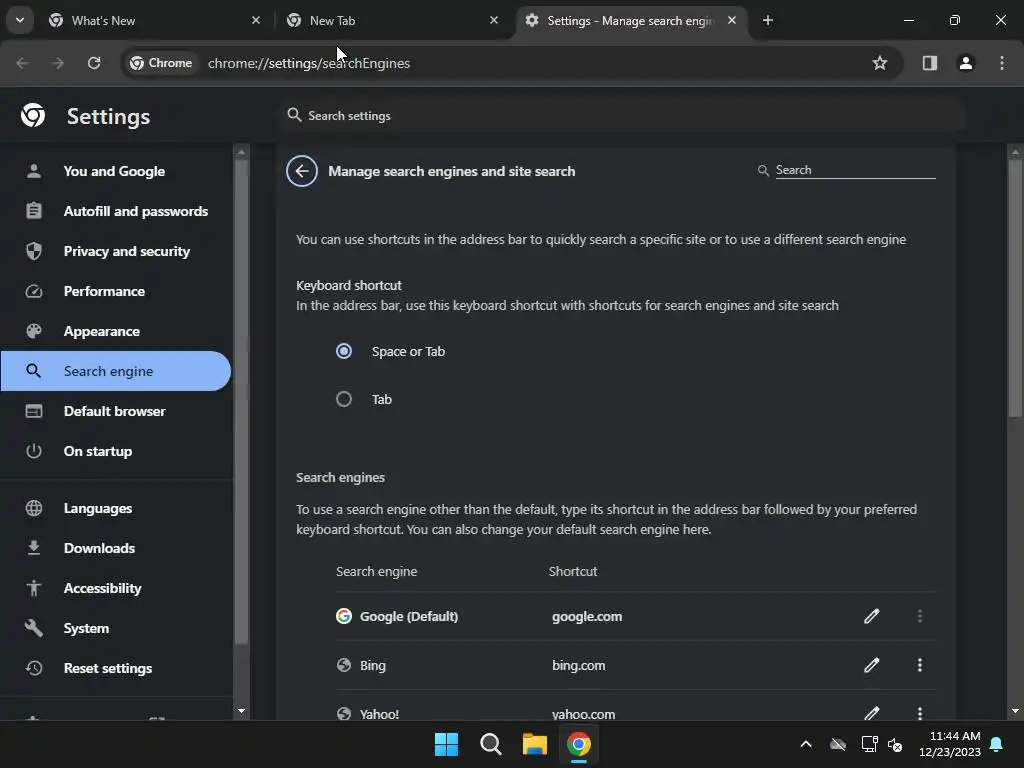Open more actions menu for Bing
This screenshot has height=768, width=1024.
click(x=920, y=665)
